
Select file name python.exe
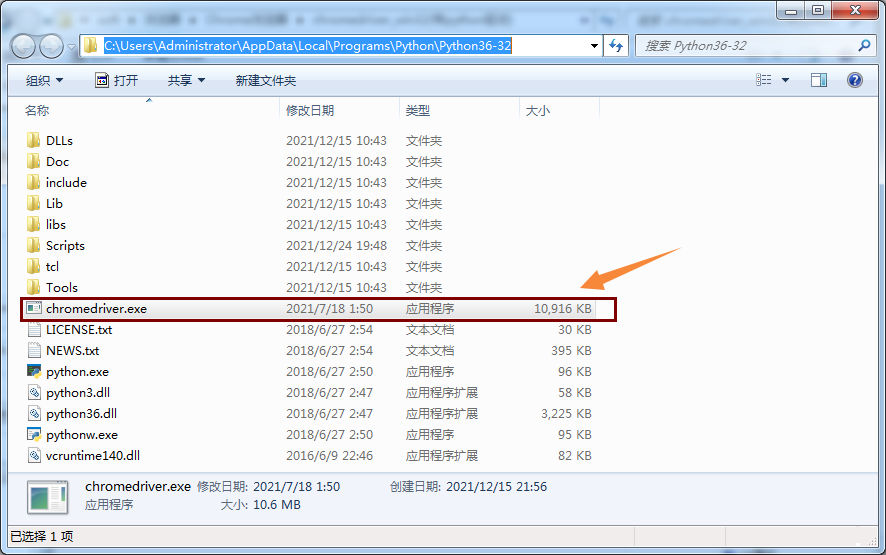pos(77,372)
